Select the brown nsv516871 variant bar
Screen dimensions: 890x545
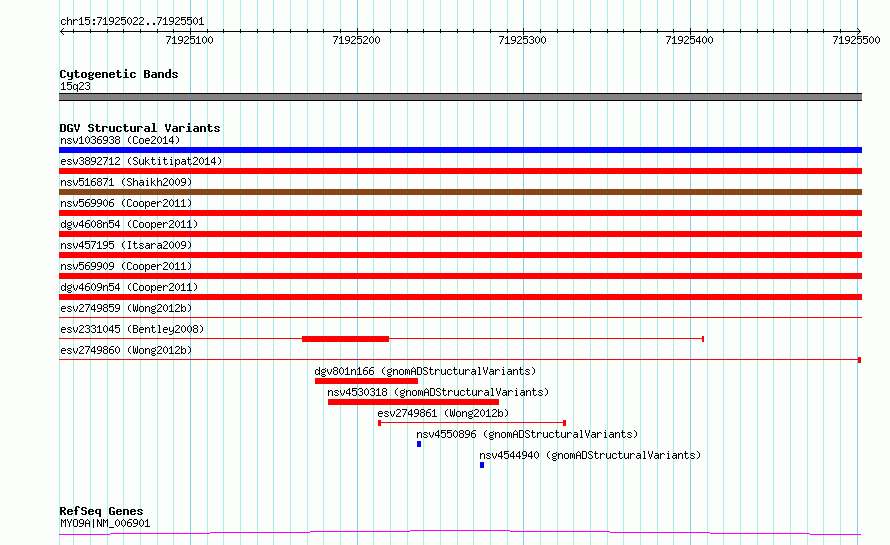coord(460,192)
